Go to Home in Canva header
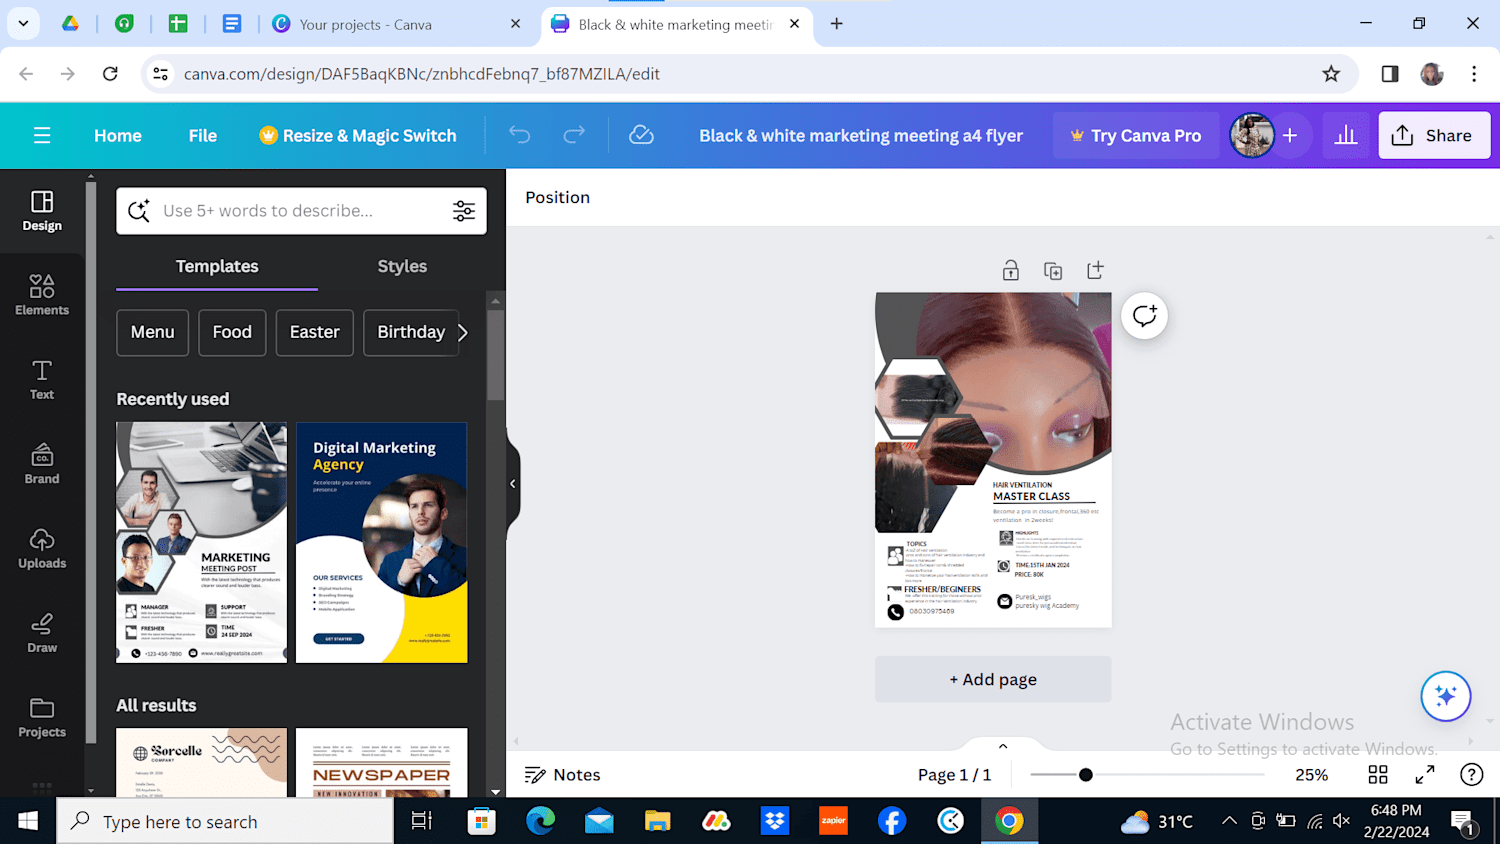 point(118,135)
